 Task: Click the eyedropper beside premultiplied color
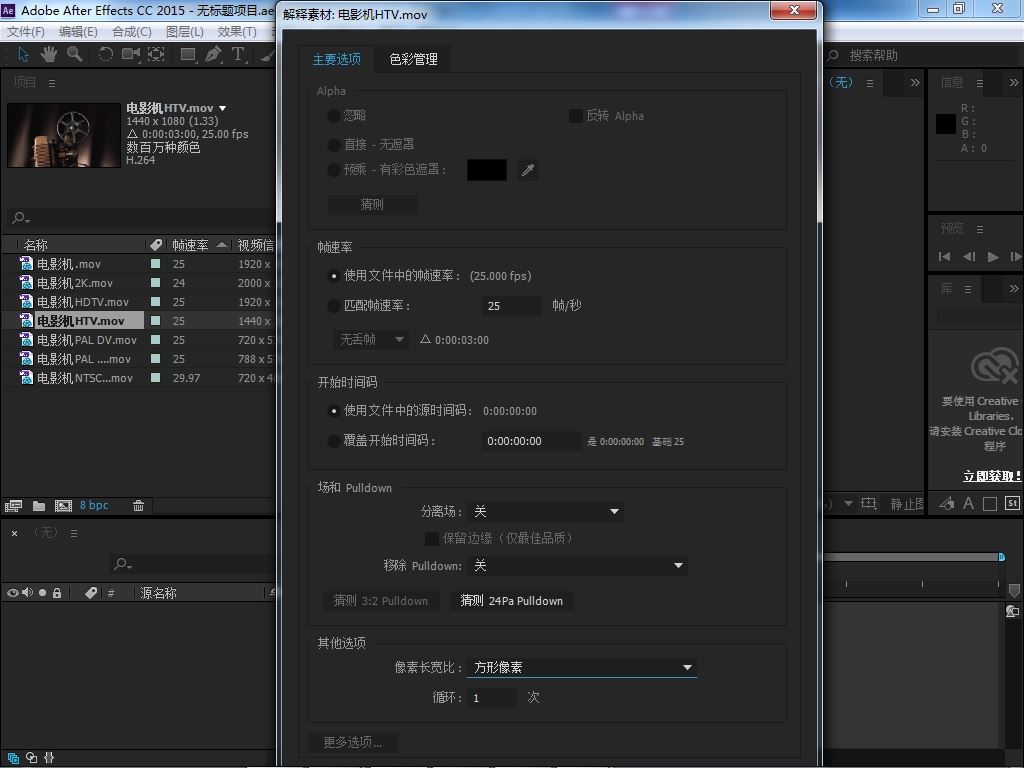(x=528, y=170)
